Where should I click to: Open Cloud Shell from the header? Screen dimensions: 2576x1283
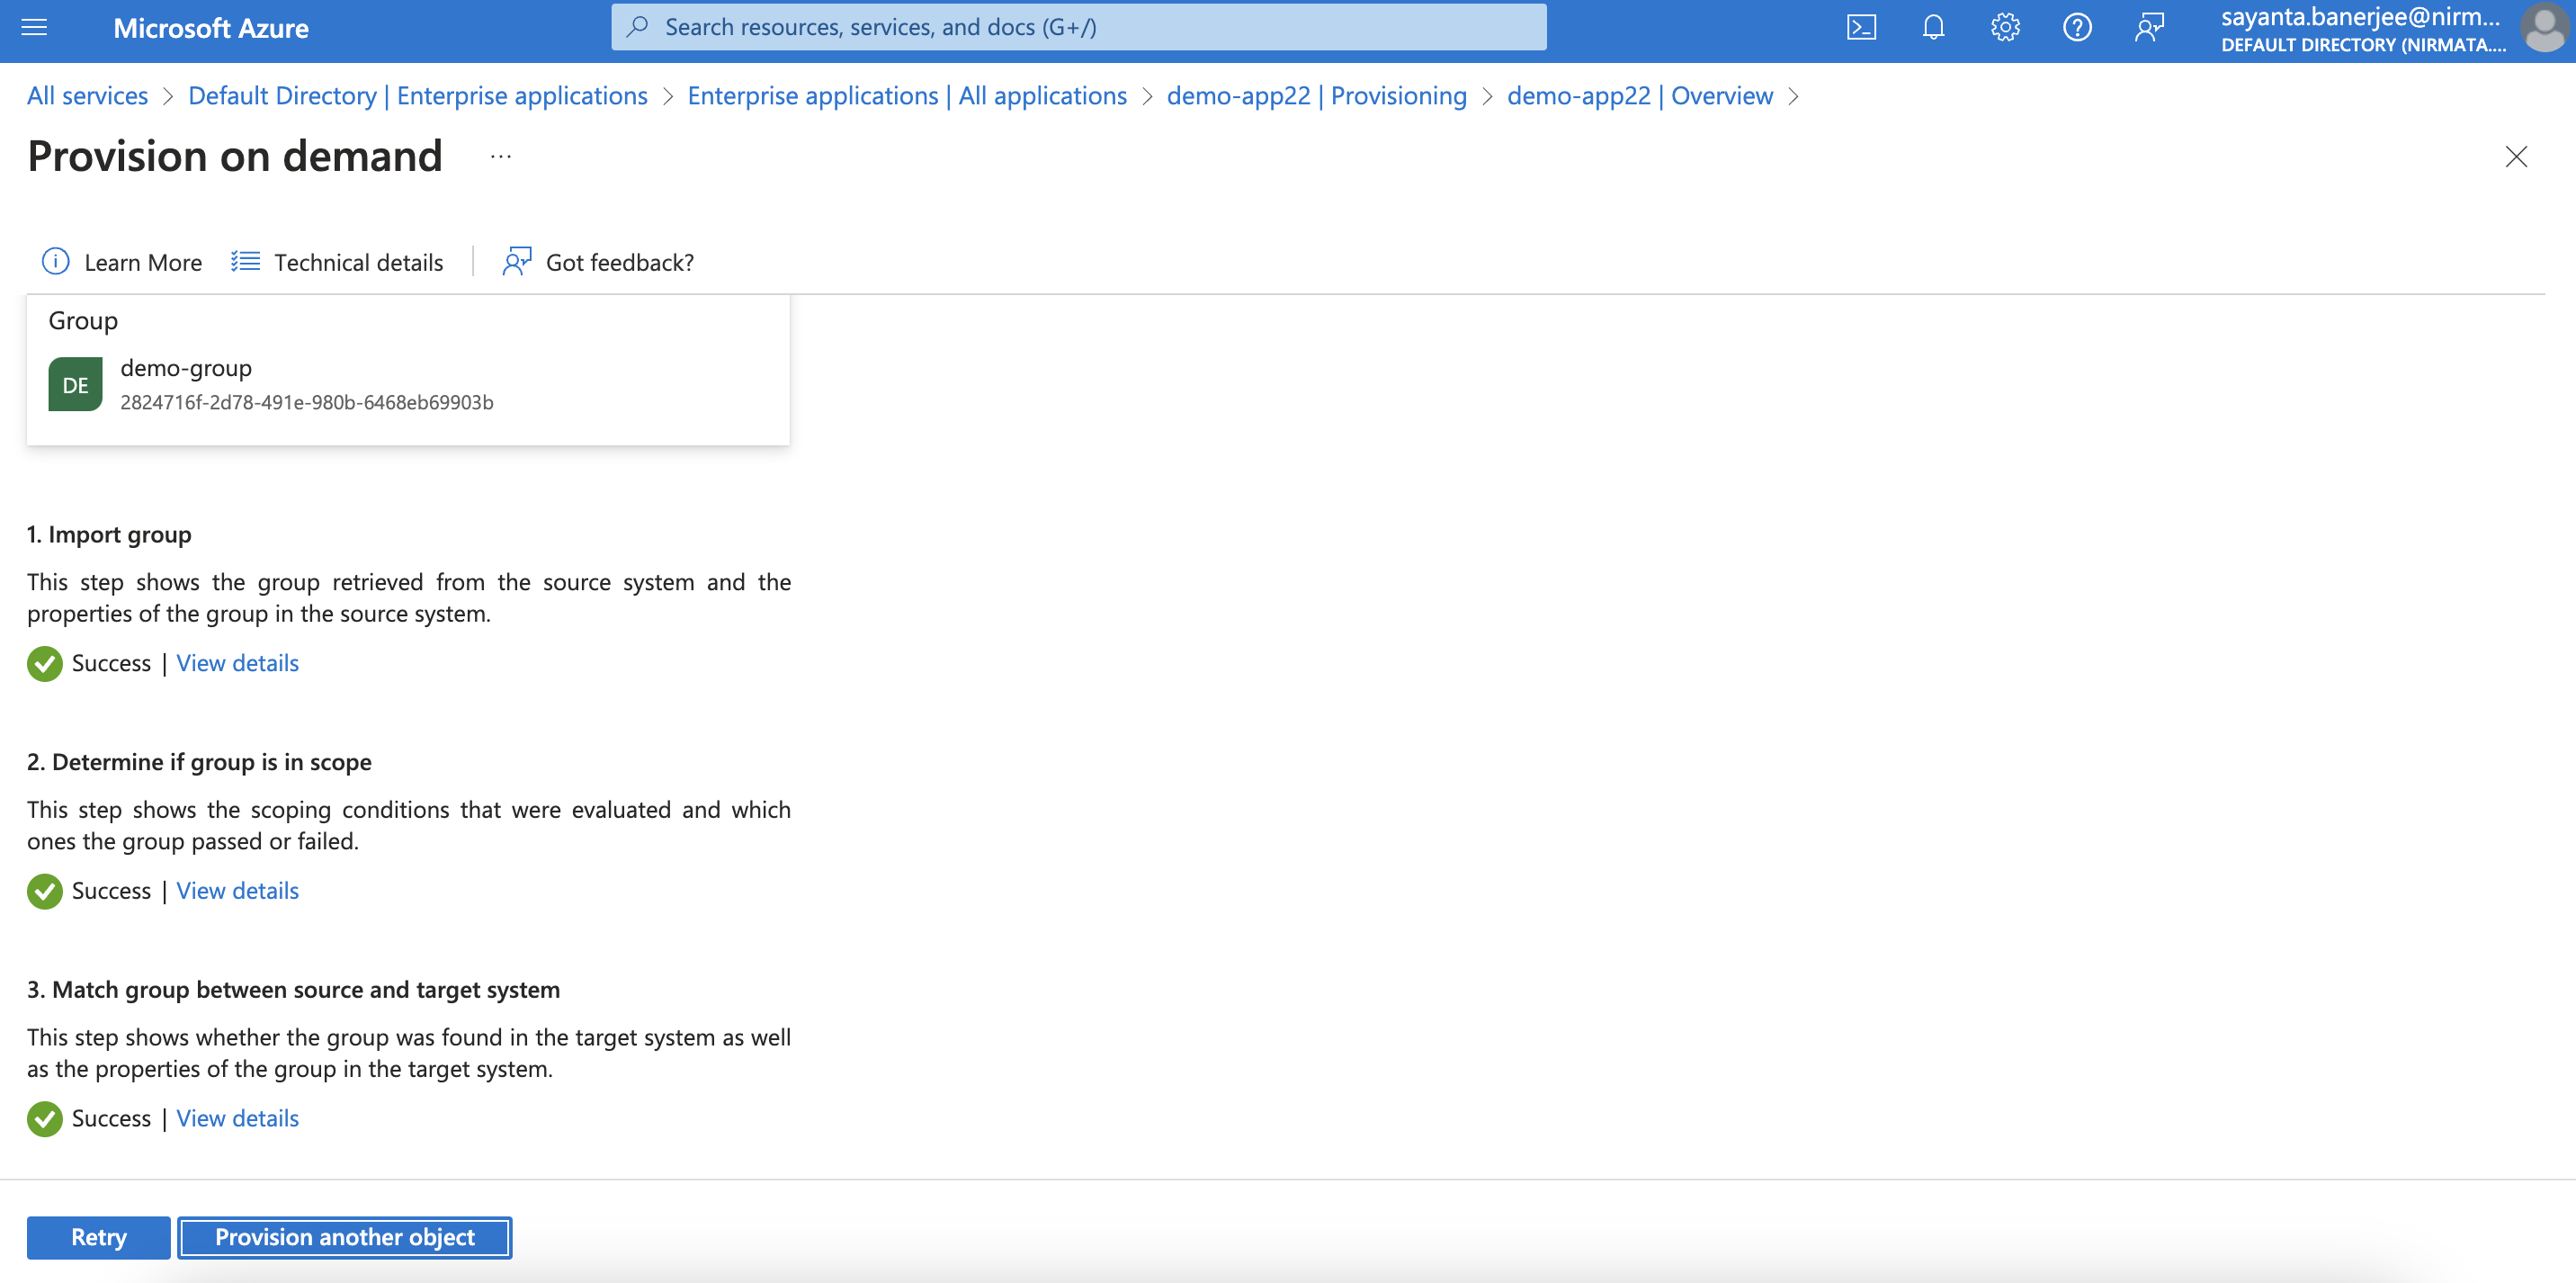pyautogui.click(x=1861, y=27)
